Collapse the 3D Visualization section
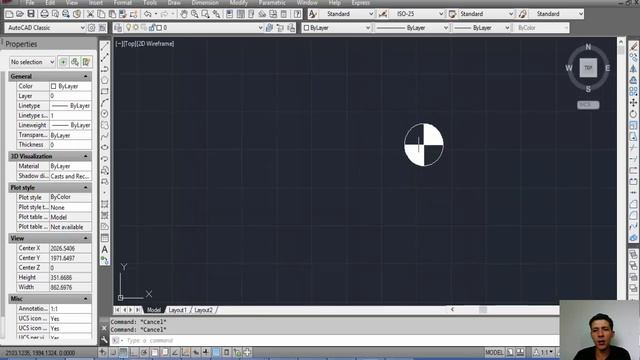The height and width of the screenshot is (360, 640). (86, 156)
